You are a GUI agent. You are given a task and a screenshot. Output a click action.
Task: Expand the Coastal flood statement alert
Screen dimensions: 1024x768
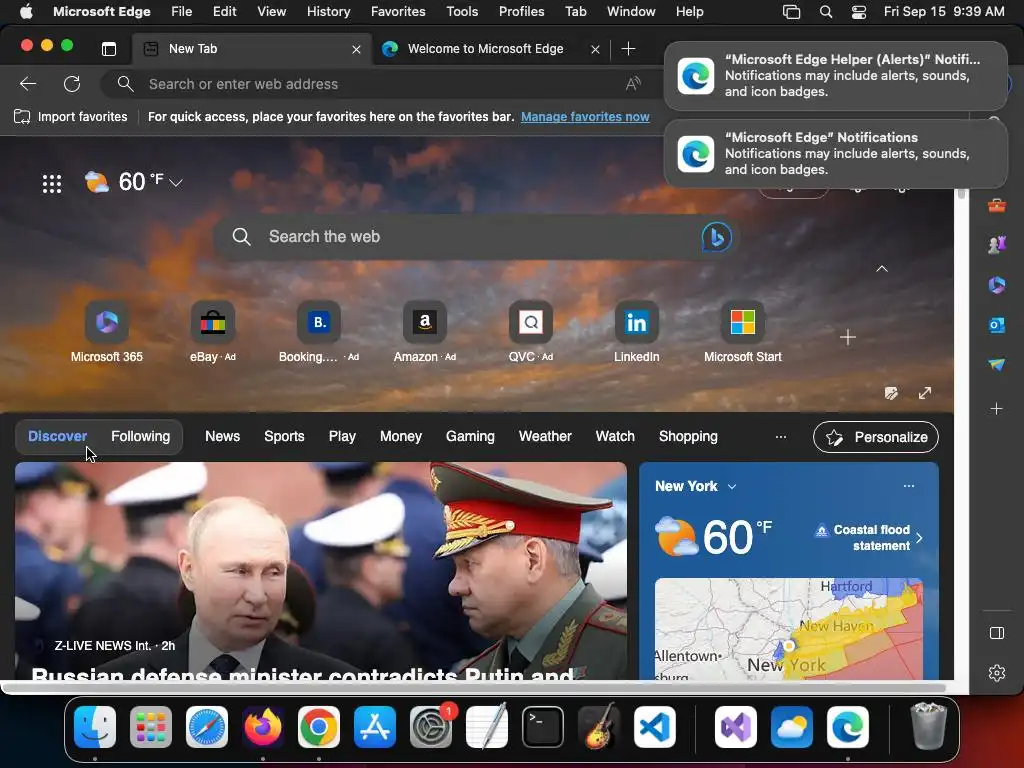click(x=869, y=537)
